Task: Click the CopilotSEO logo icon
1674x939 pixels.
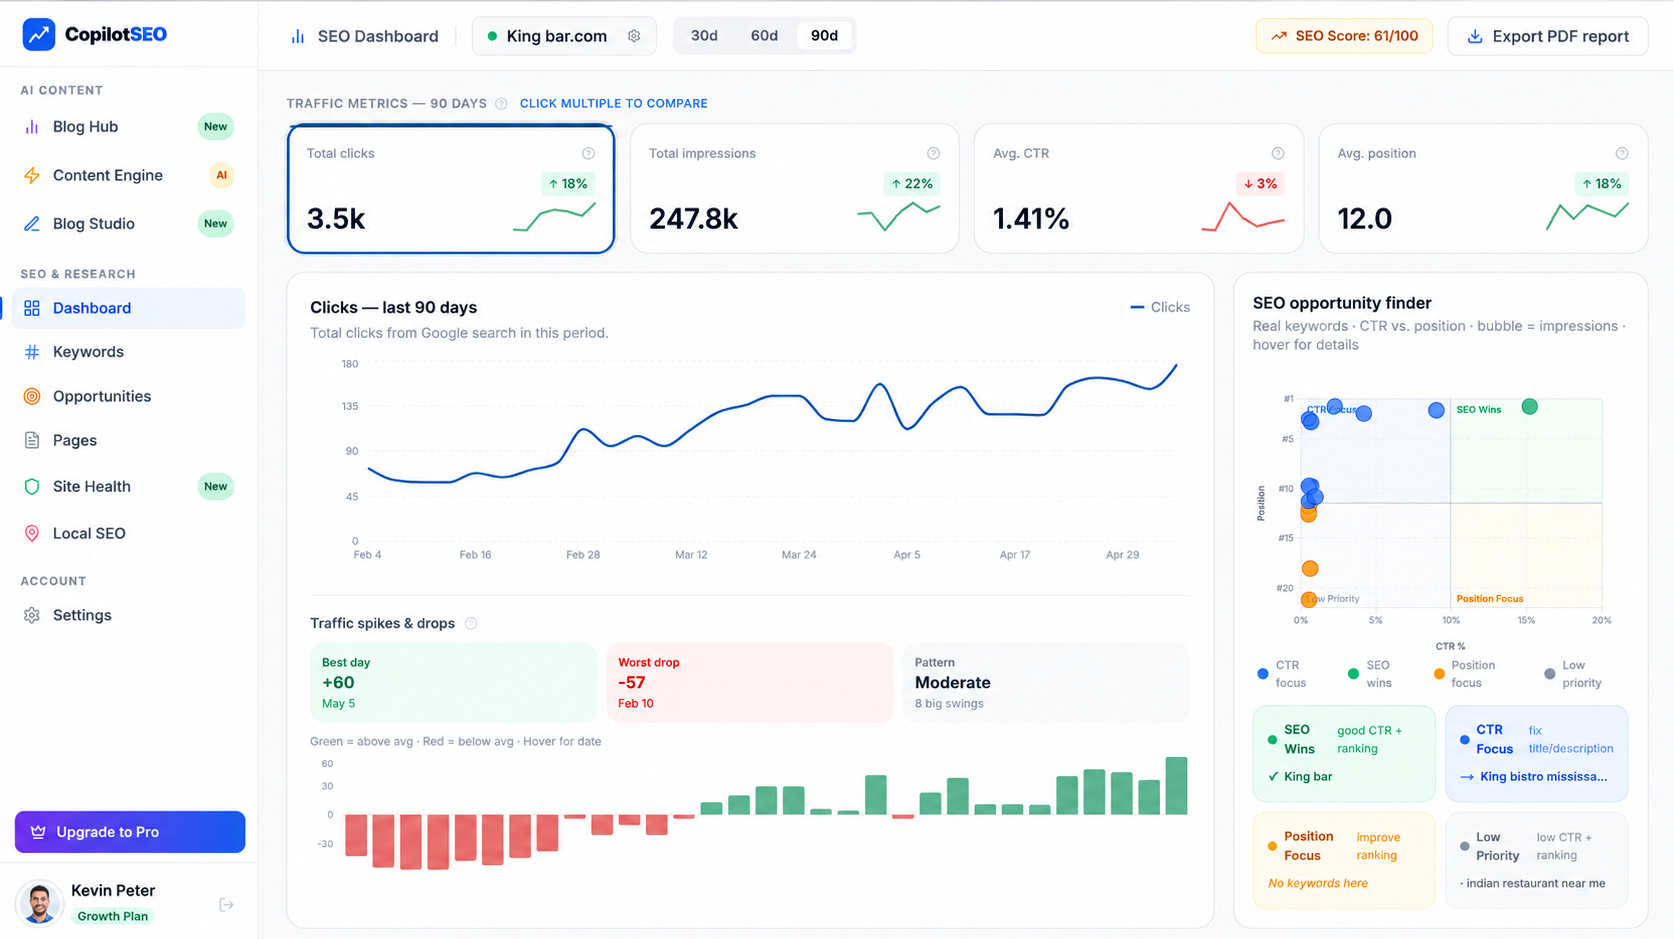Action: [x=39, y=34]
